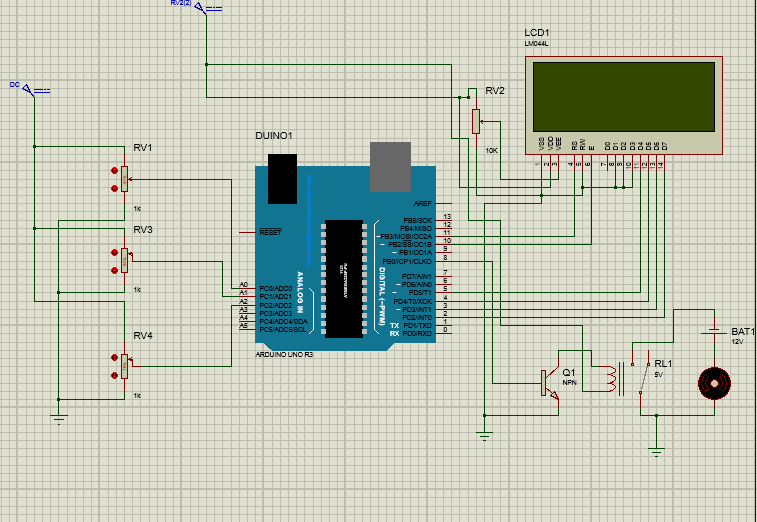The image size is (757, 522).
Task: Click the LCD1 component label
Action: pos(537,33)
